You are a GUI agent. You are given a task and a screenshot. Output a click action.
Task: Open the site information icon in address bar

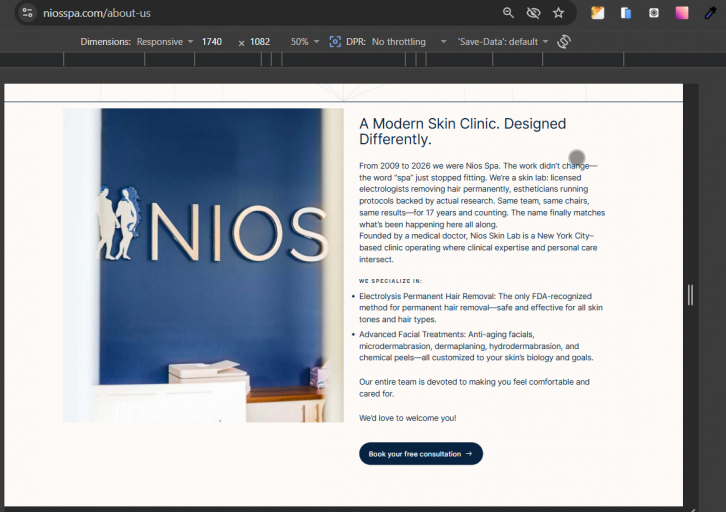[x=27, y=13]
